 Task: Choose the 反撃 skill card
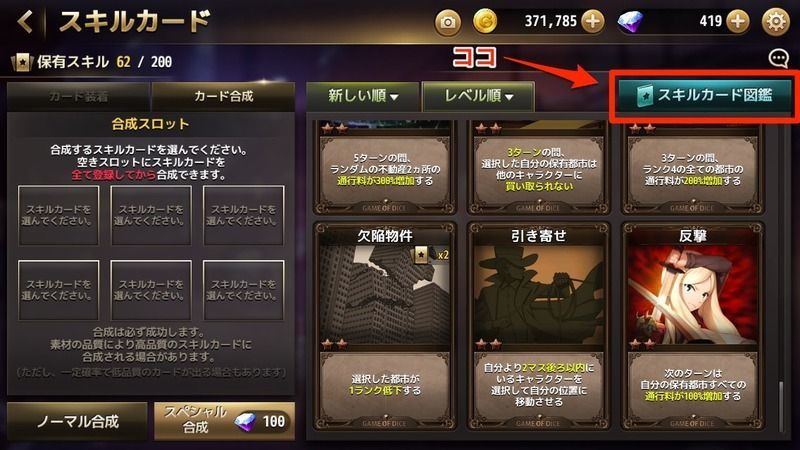(x=692, y=326)
